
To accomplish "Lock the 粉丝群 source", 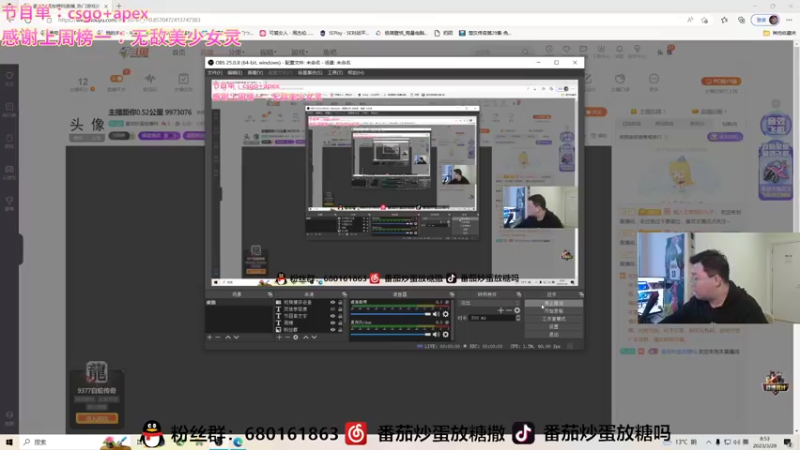I will coord(340,330).
